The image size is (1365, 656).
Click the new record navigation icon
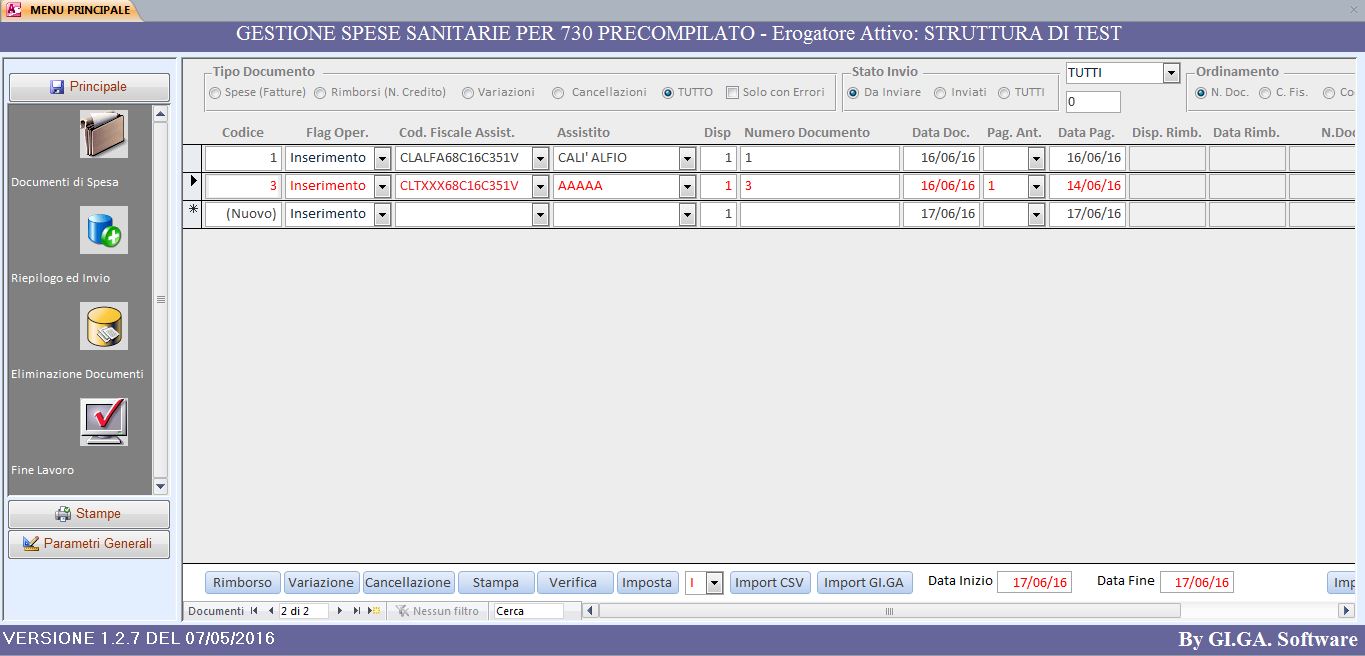pyautogui.click(x=374, y=610)
